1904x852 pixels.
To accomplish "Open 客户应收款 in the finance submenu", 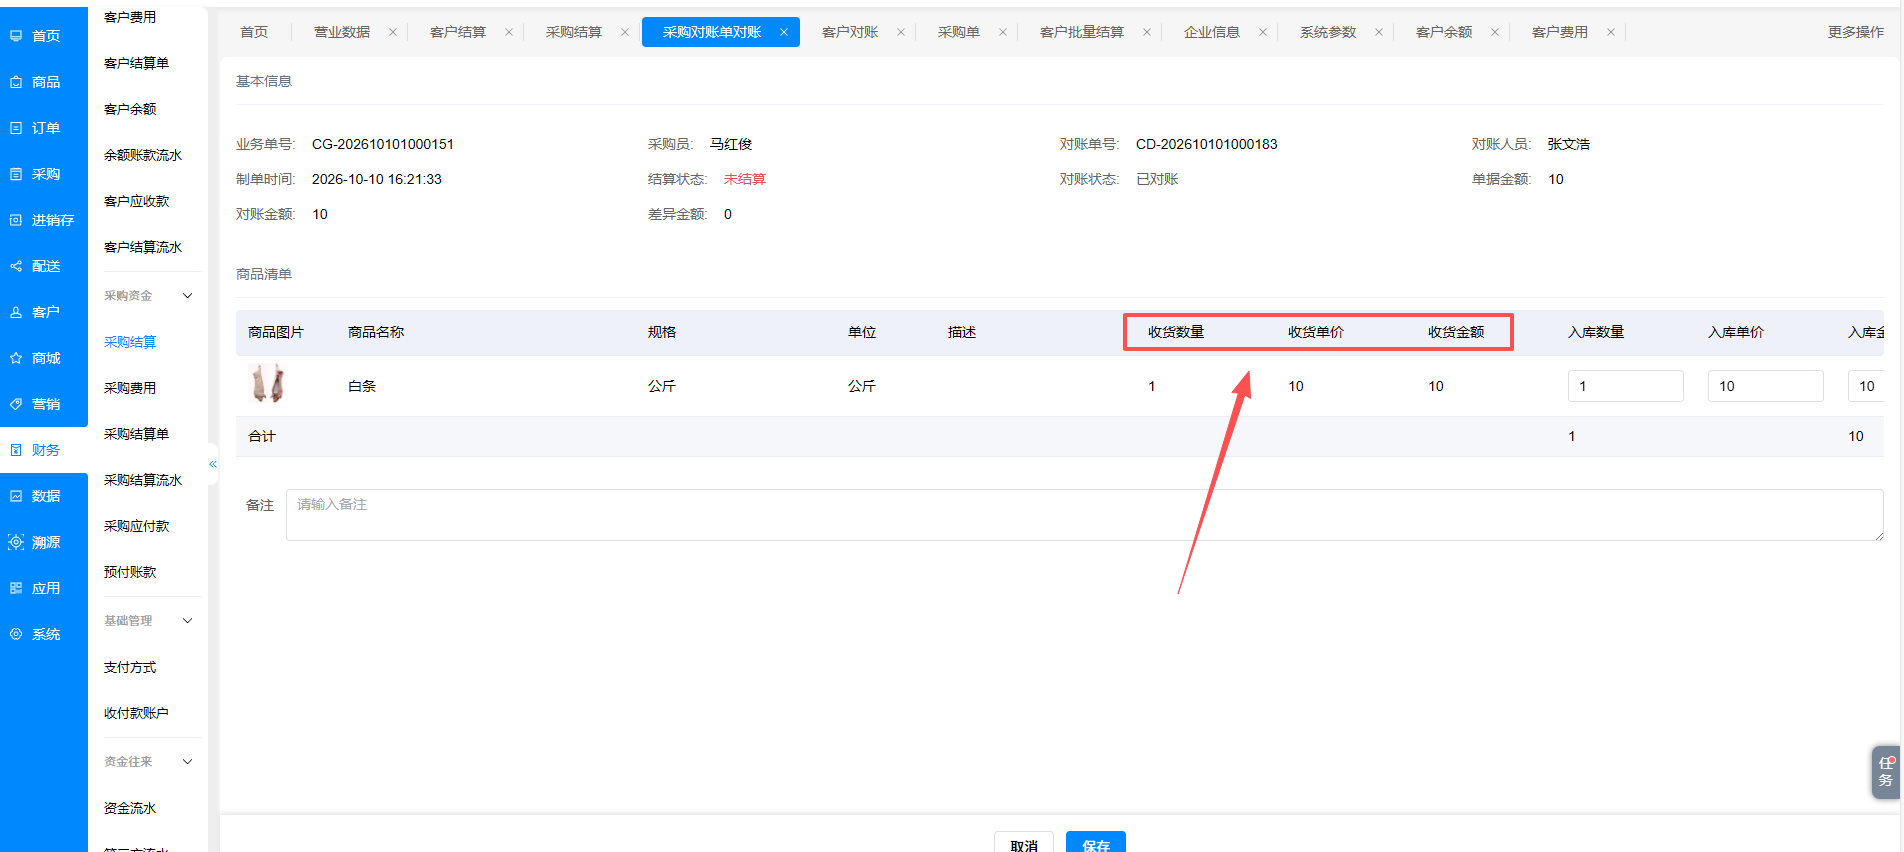I will click(x=137, y=201).
